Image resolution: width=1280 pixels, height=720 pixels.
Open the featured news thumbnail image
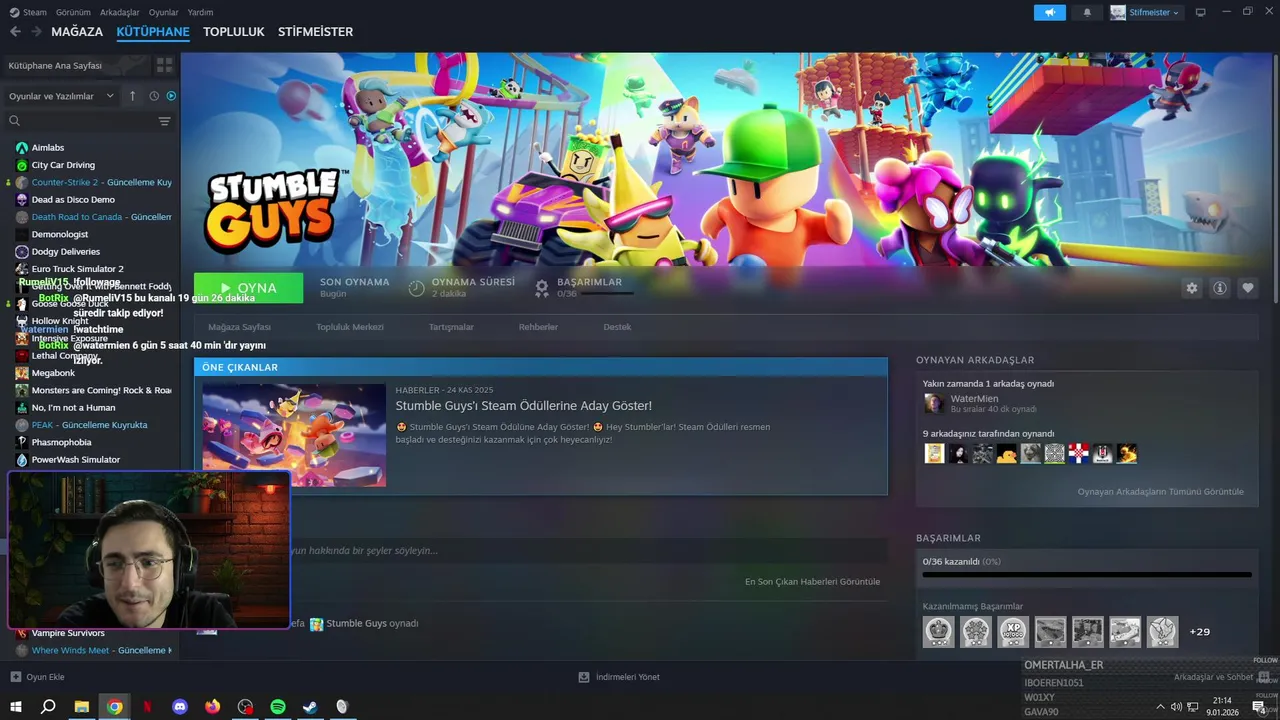tap(294, 435)
